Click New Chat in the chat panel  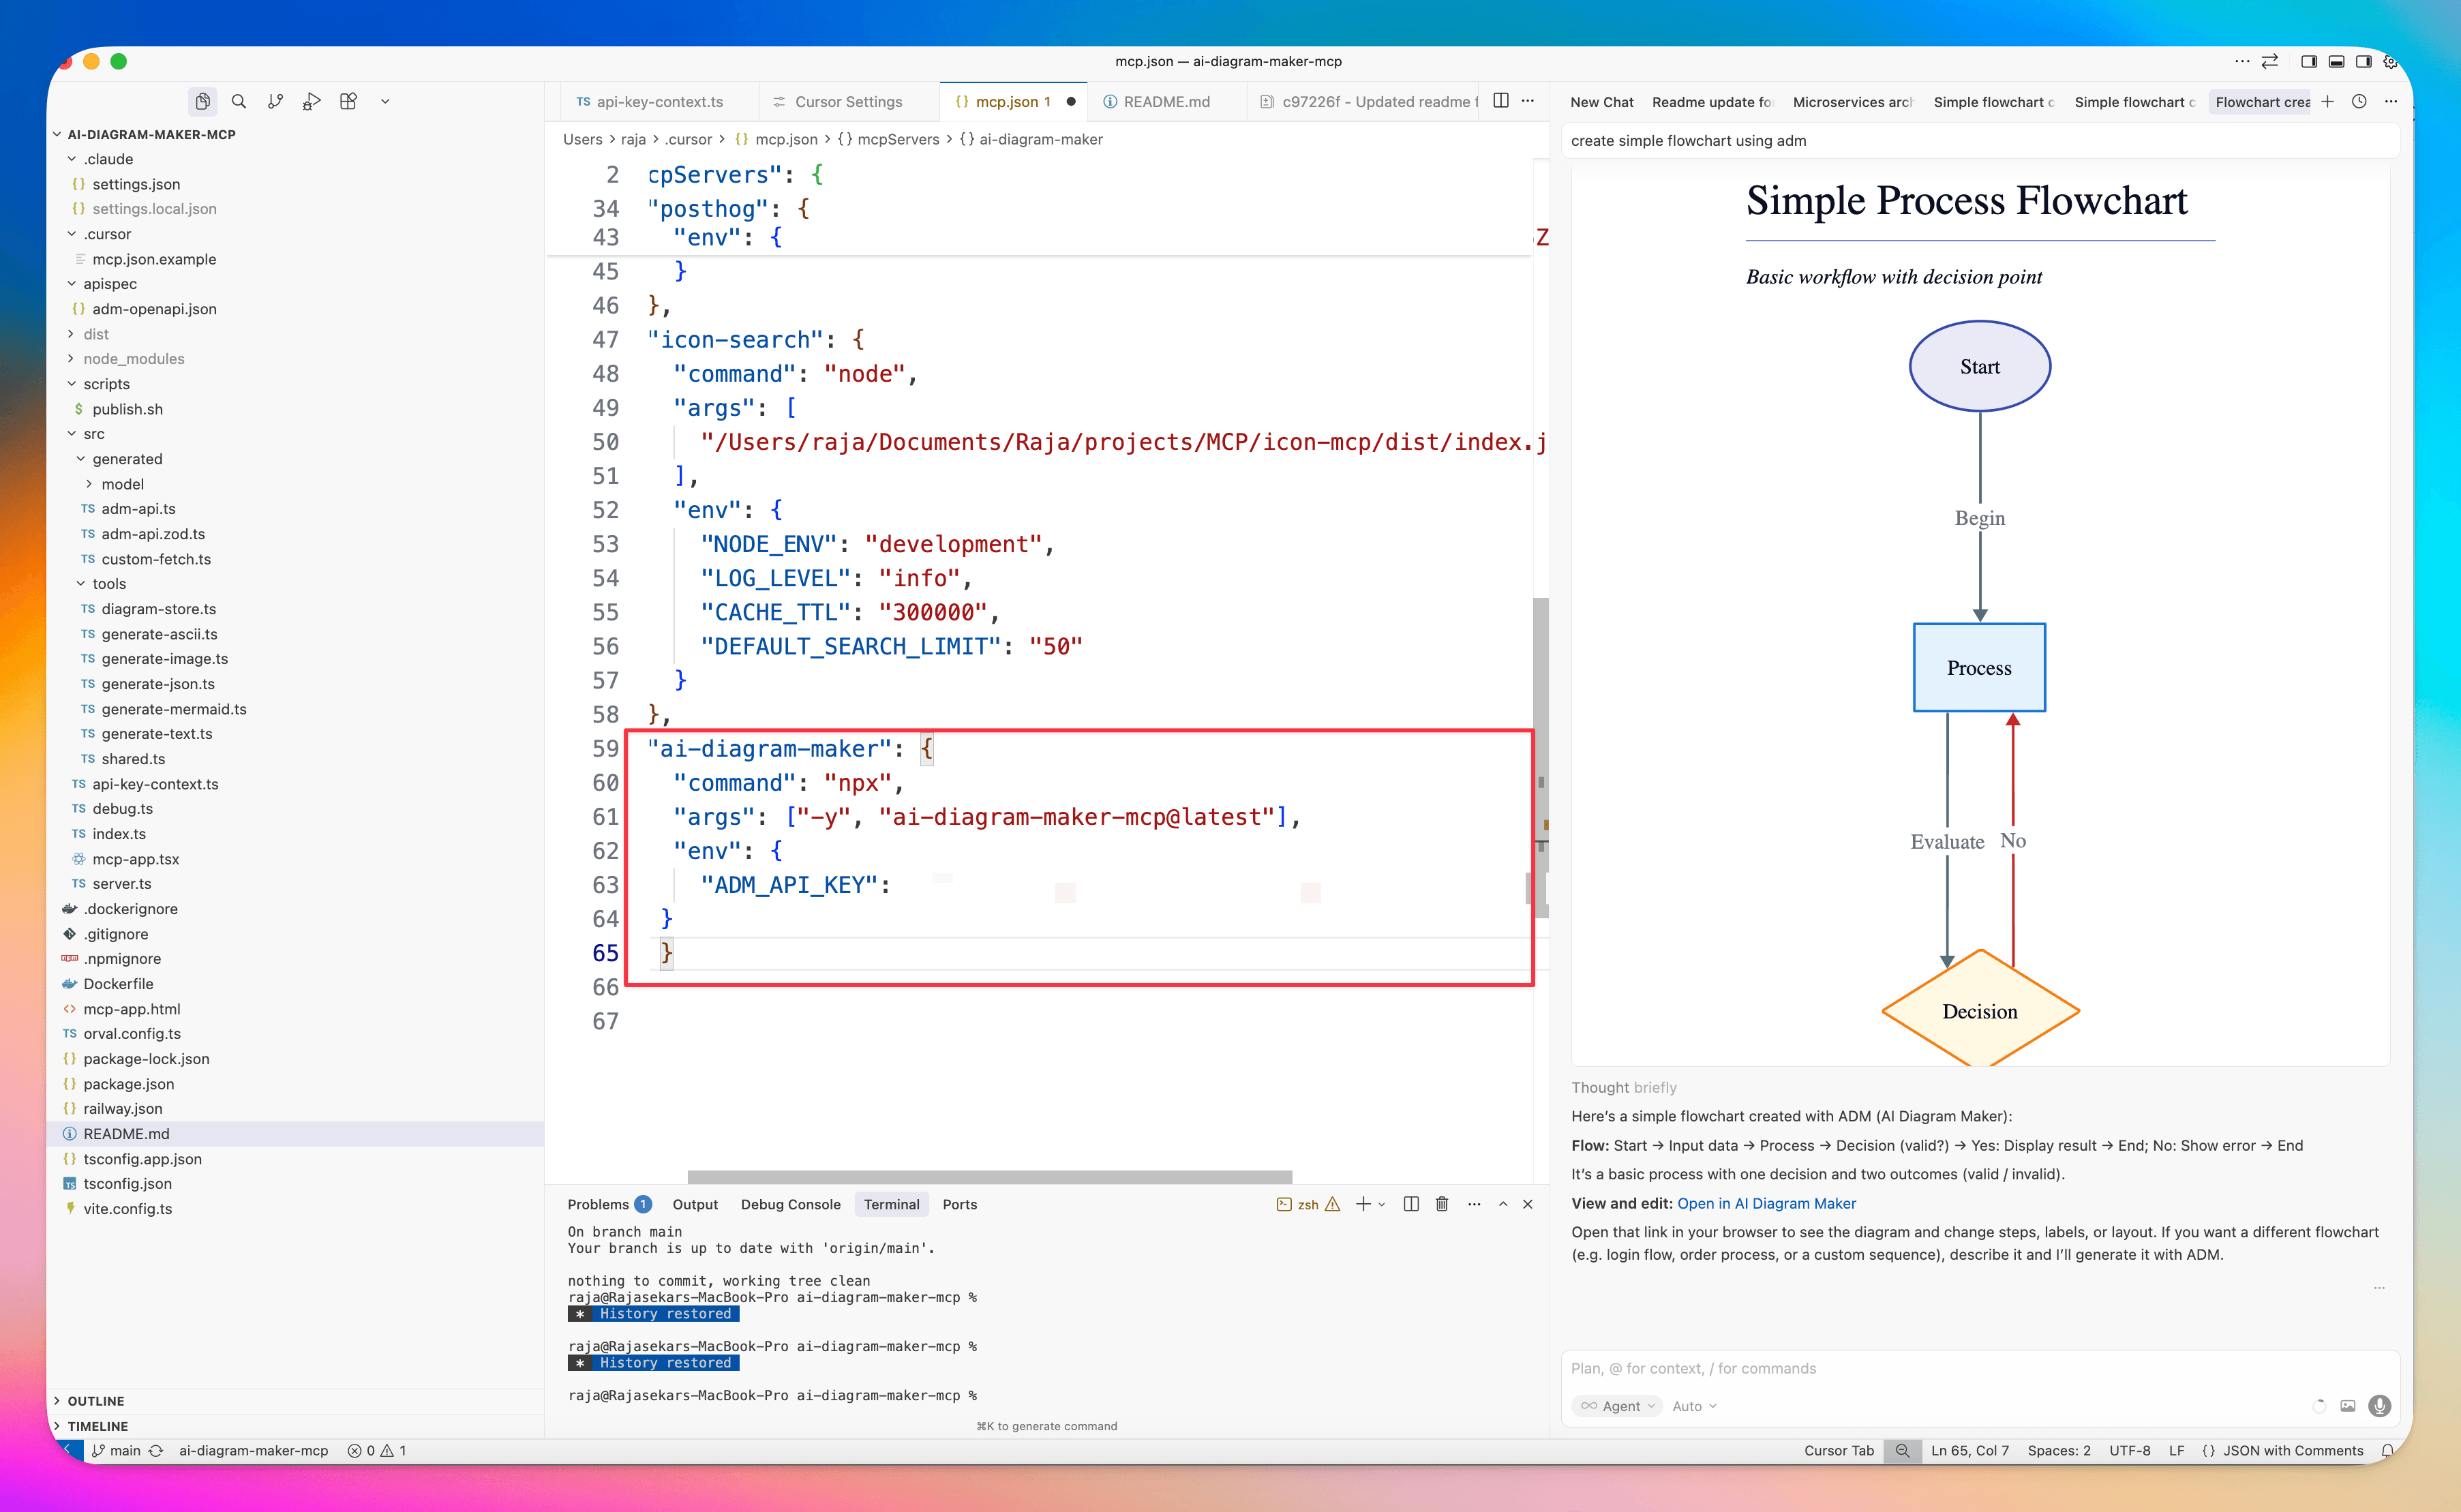tap(1601, 101)
